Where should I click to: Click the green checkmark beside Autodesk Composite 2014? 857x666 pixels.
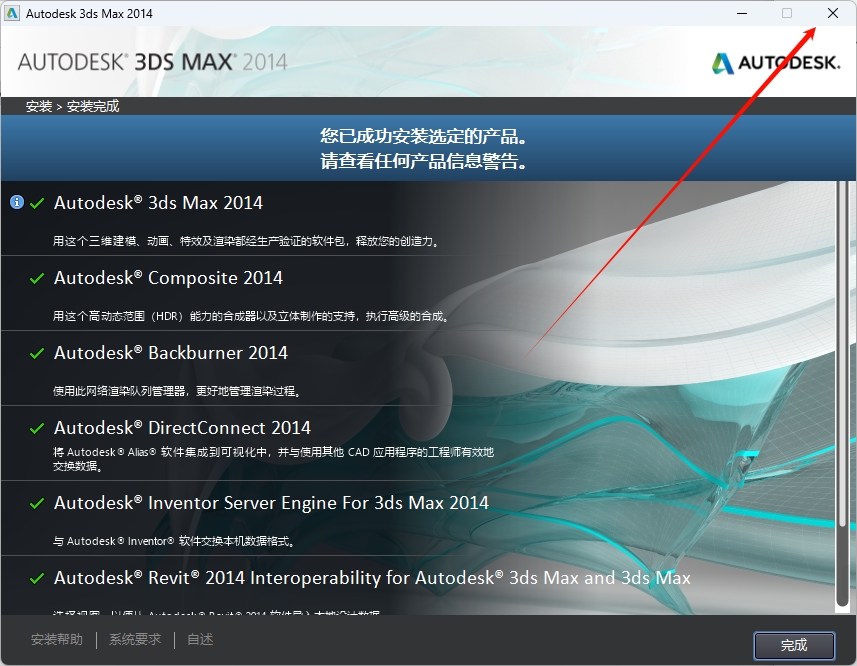tap(38, 278)
